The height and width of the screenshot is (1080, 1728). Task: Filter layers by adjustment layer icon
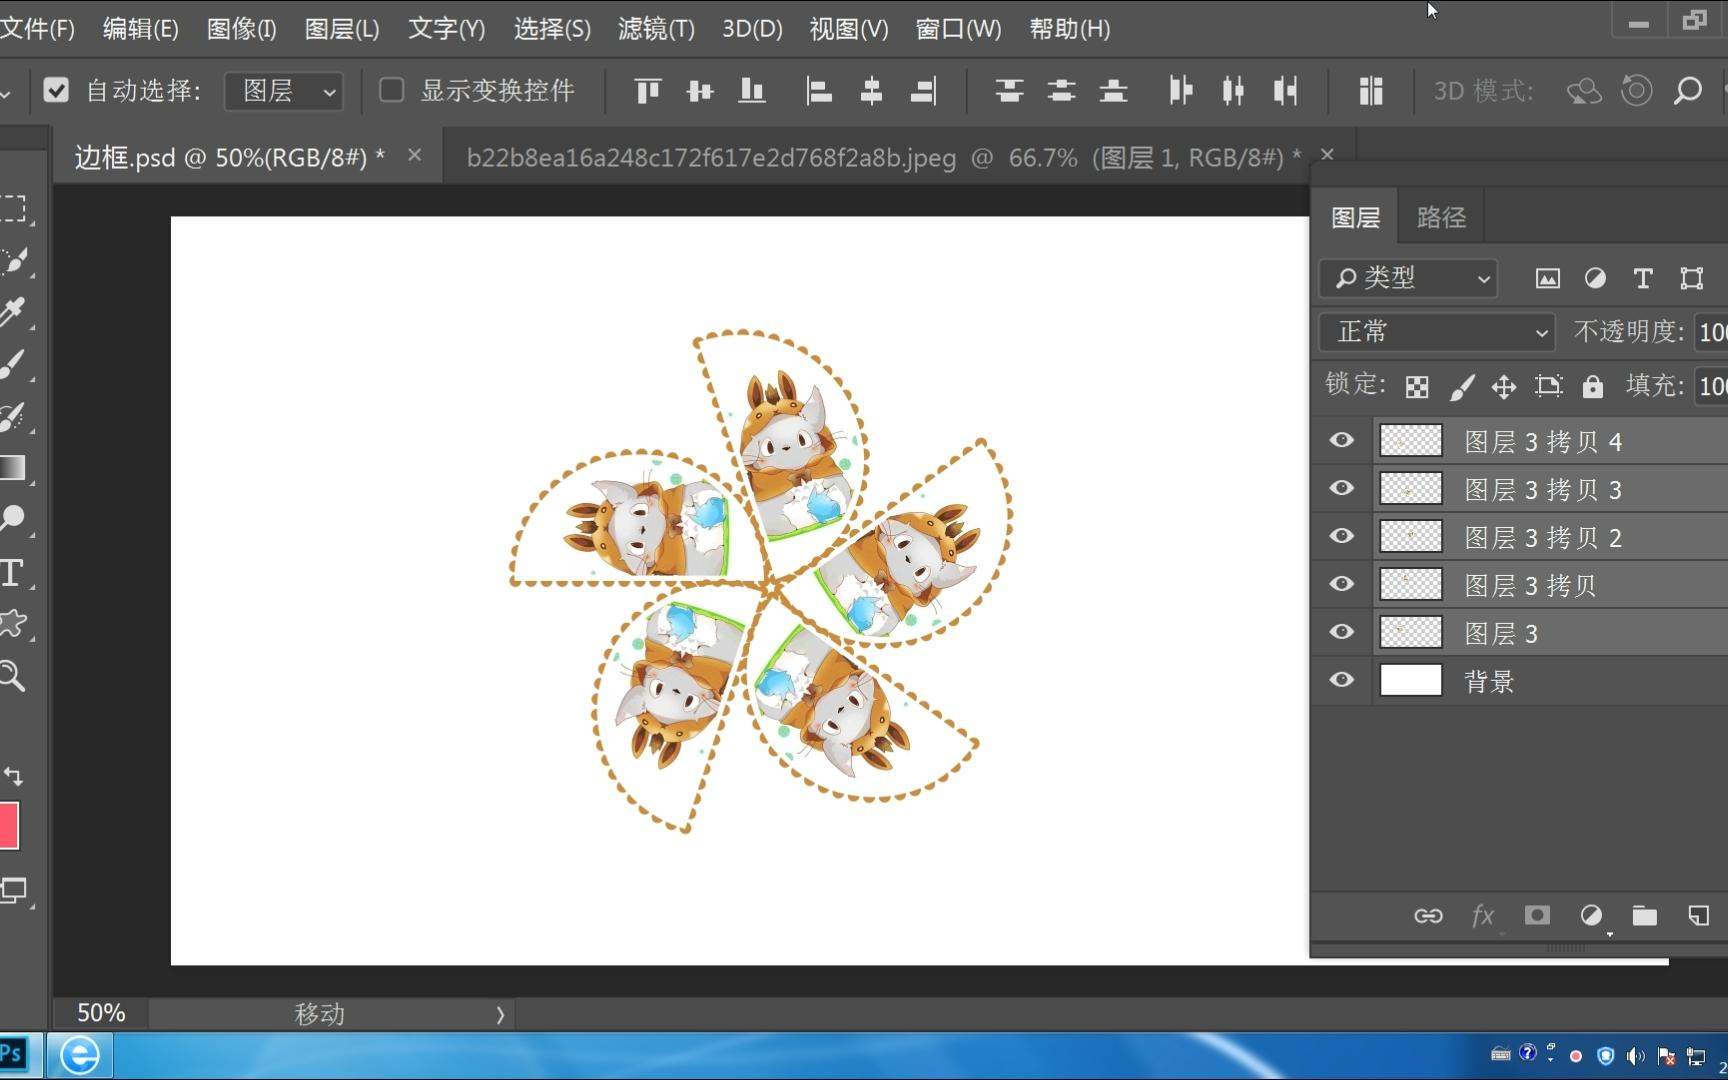1595,279
